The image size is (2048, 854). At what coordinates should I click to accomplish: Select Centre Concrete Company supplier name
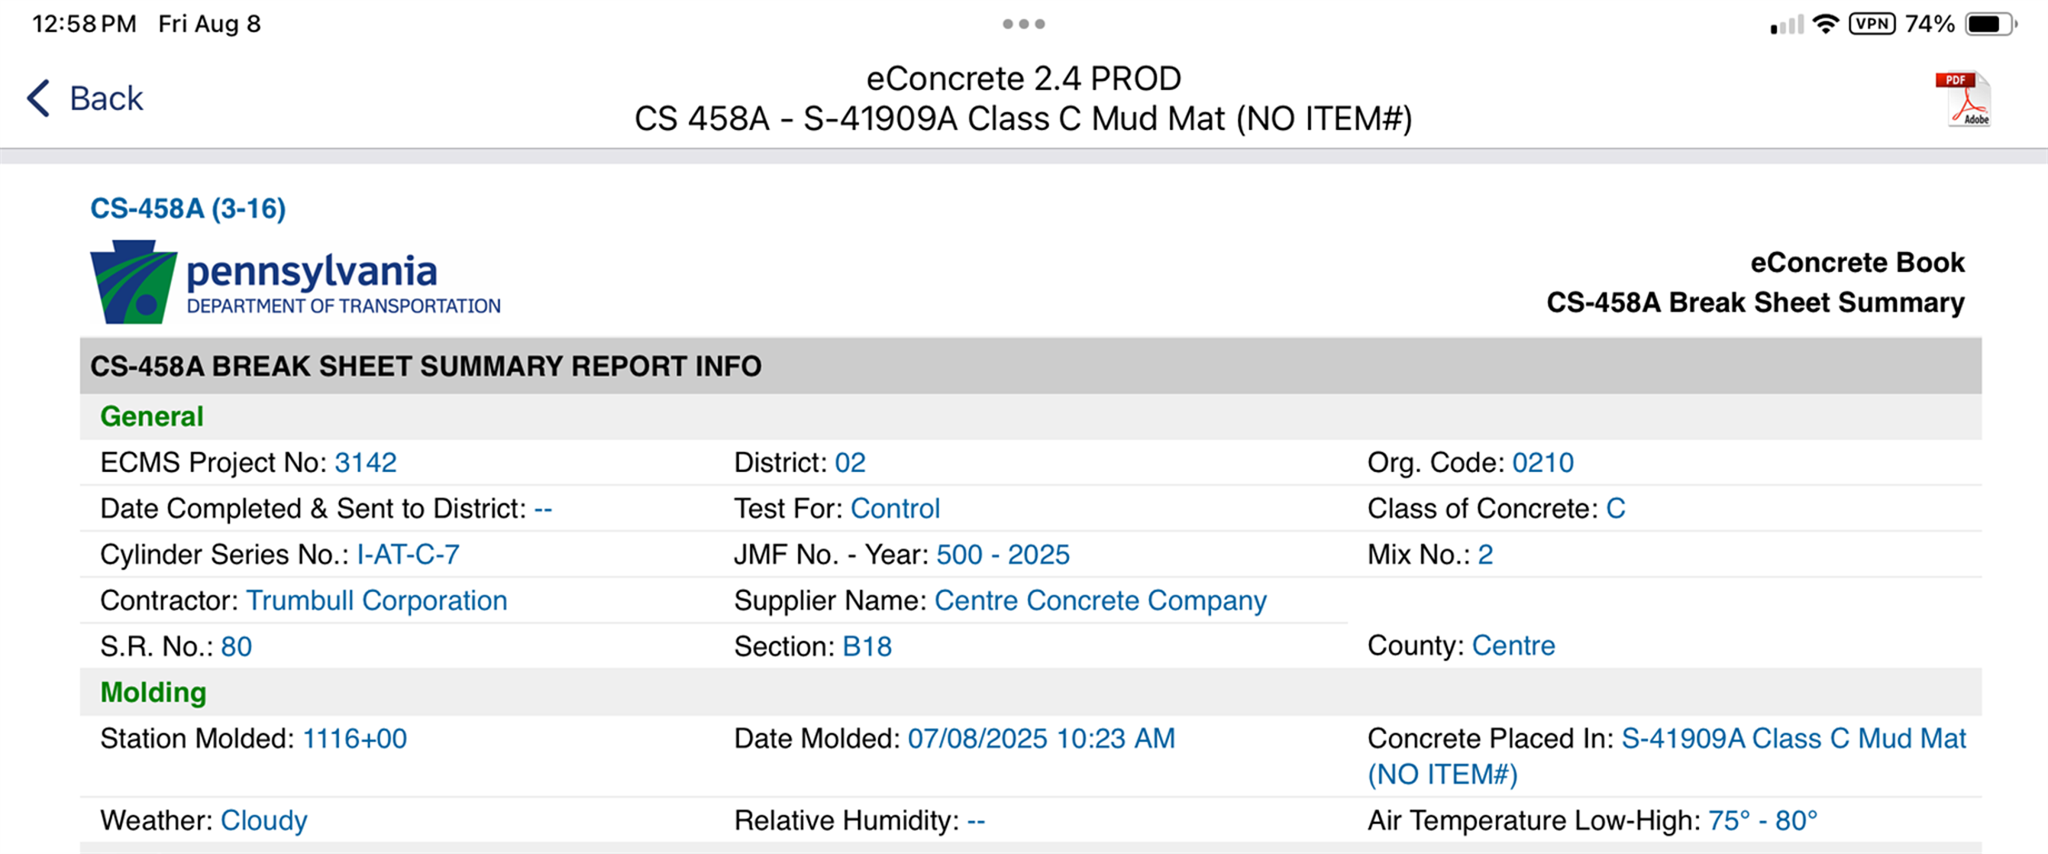(x=1100, y=600)
